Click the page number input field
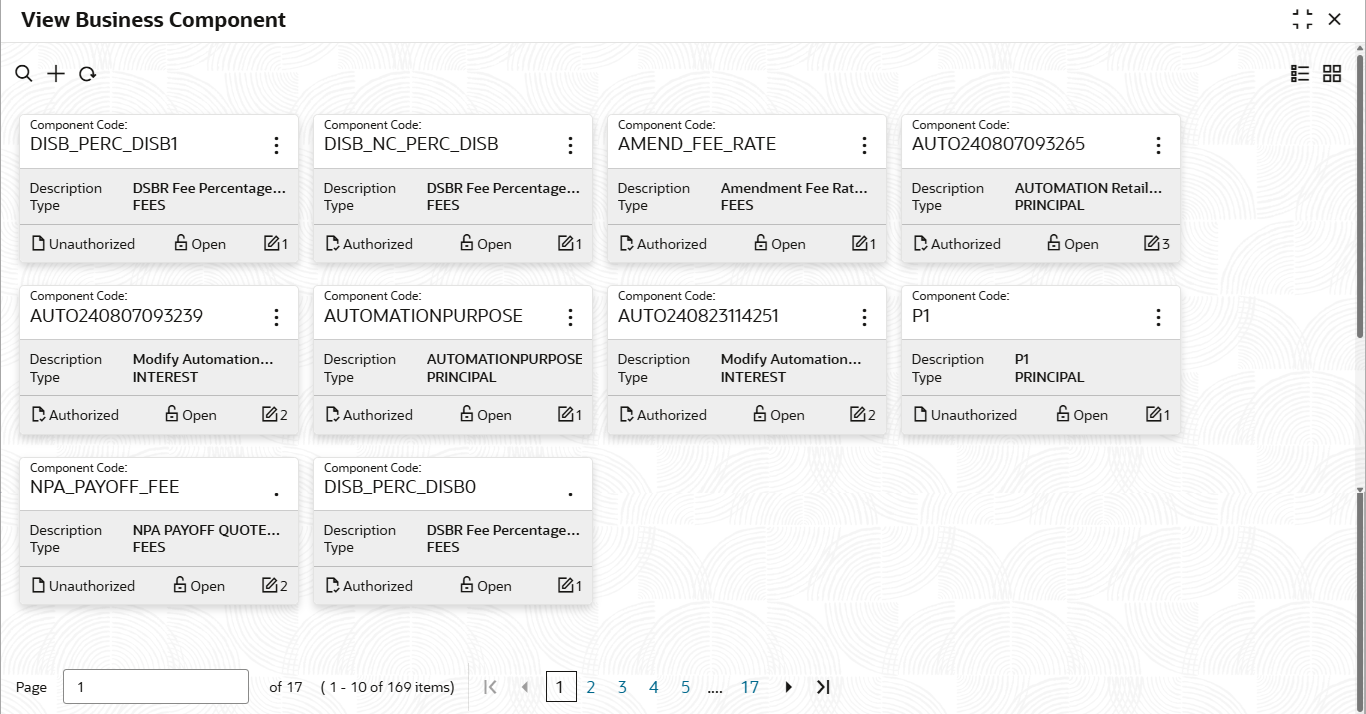The height and width of the screenshot is (714, 1366). pyautogui.click(x=156, y=687)
